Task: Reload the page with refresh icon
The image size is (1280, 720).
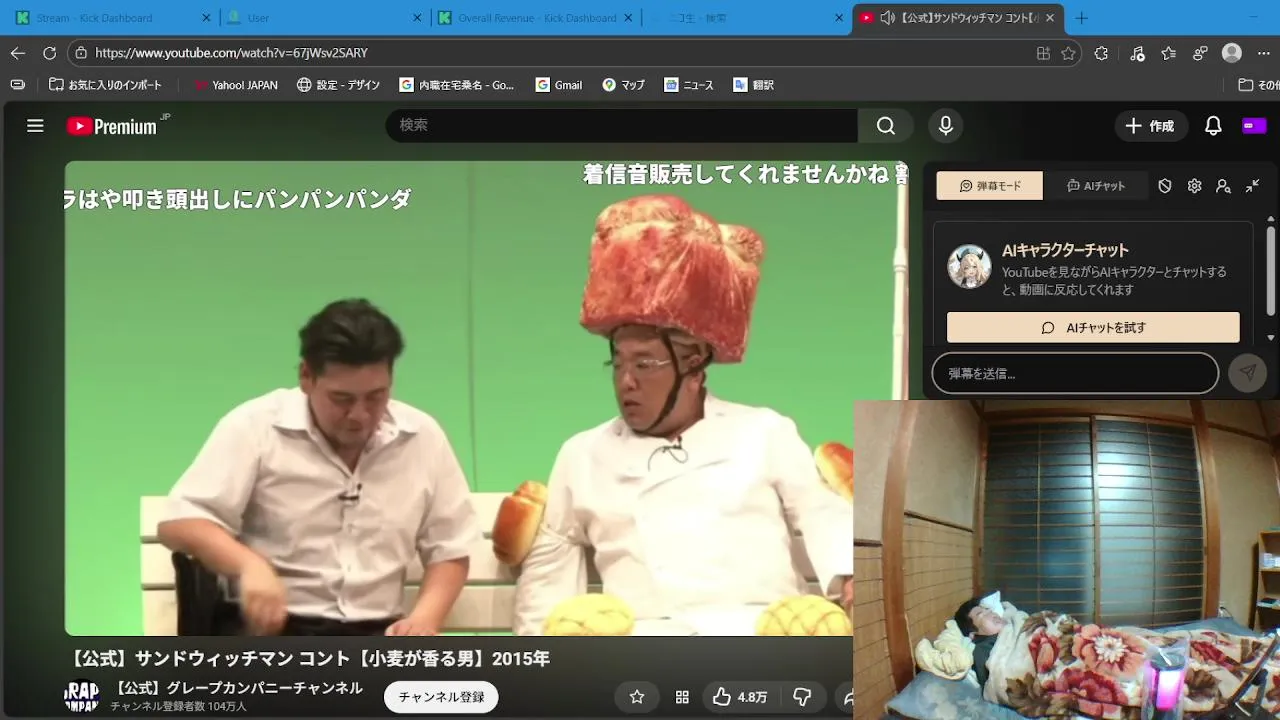Action: [x=50, y=53]
